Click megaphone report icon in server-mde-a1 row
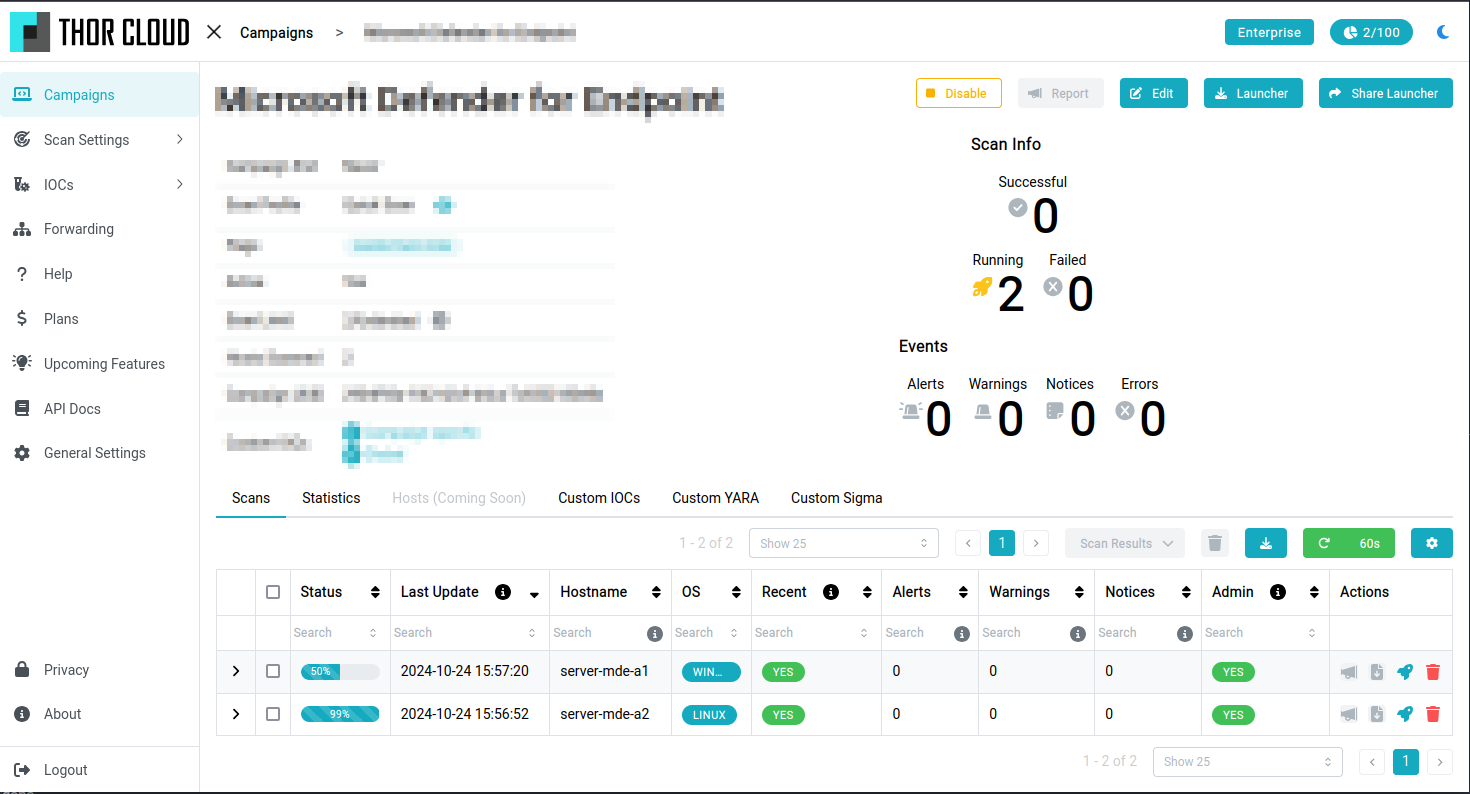 (x=1349, y=672)
